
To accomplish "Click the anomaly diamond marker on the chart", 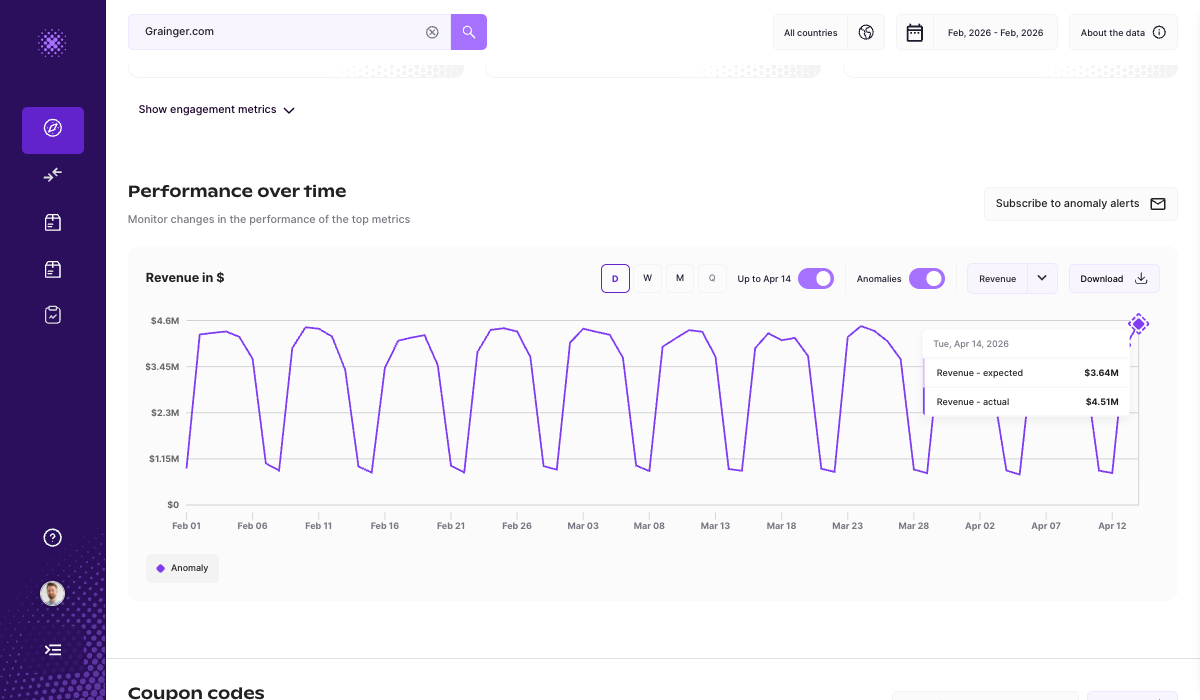I will coord(1138,324).
